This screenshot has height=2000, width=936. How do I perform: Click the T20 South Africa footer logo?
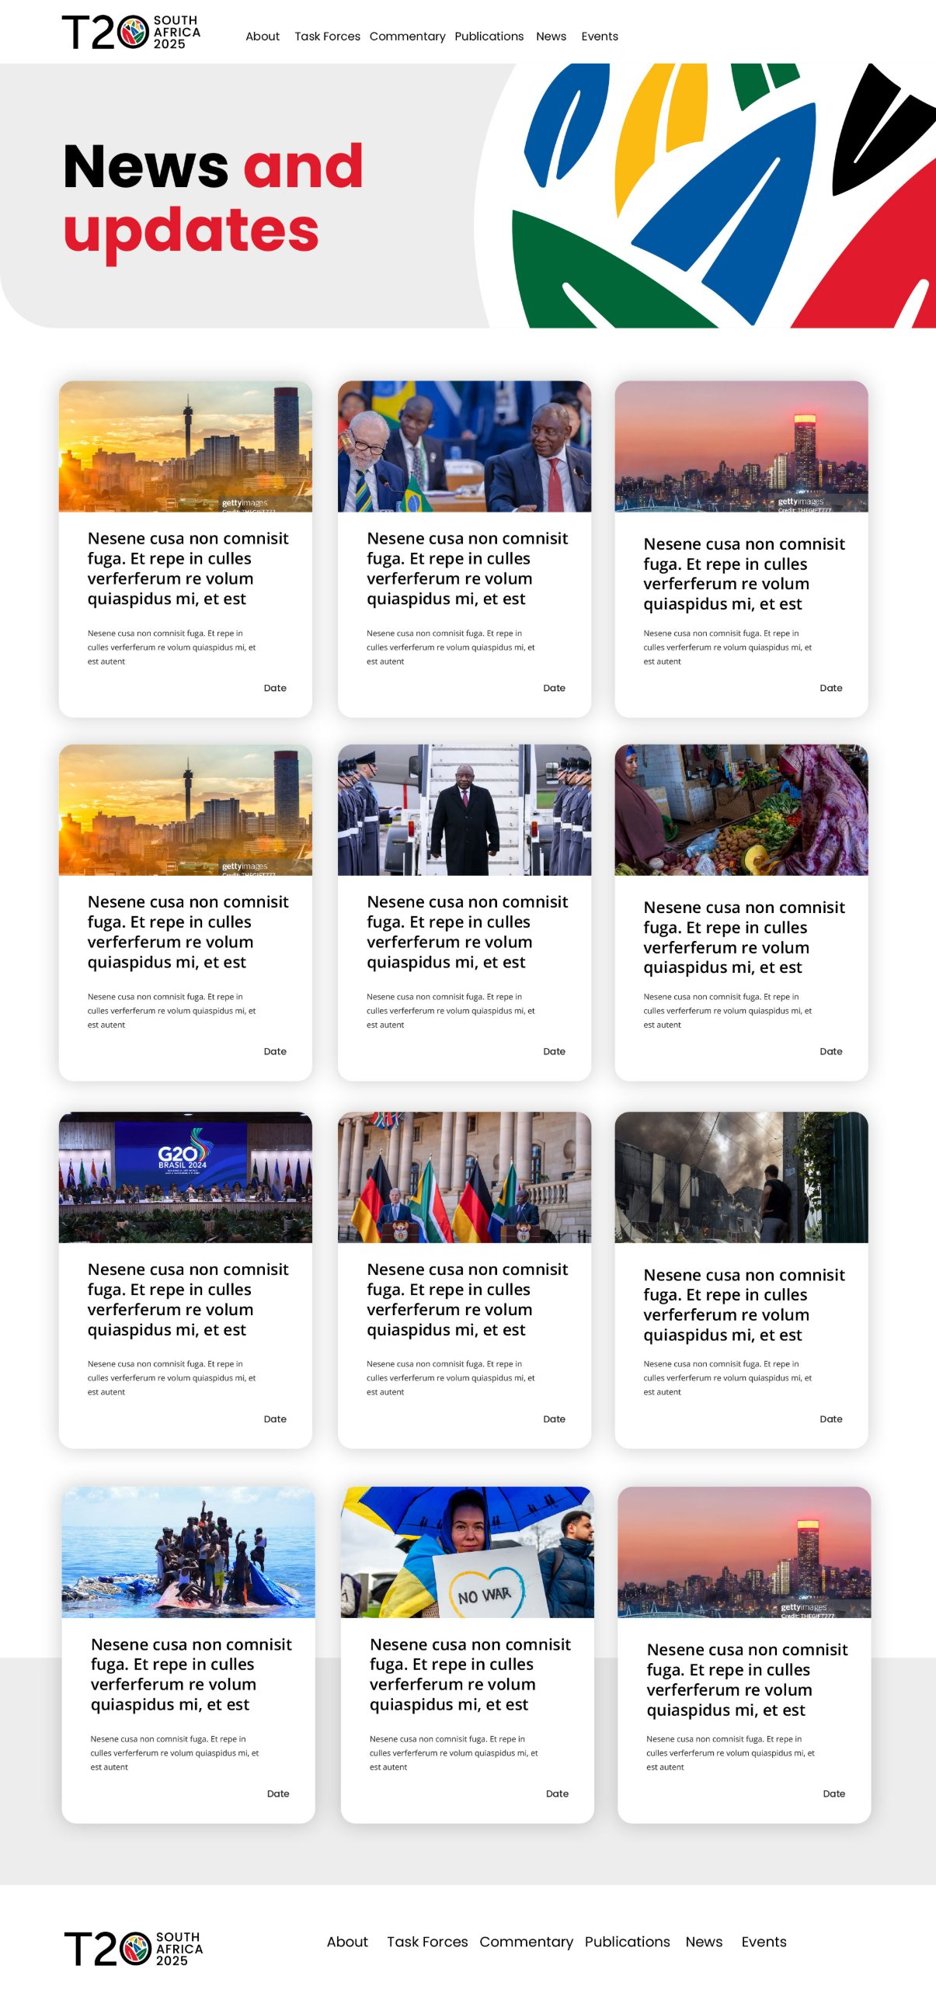coord(134,1949)
